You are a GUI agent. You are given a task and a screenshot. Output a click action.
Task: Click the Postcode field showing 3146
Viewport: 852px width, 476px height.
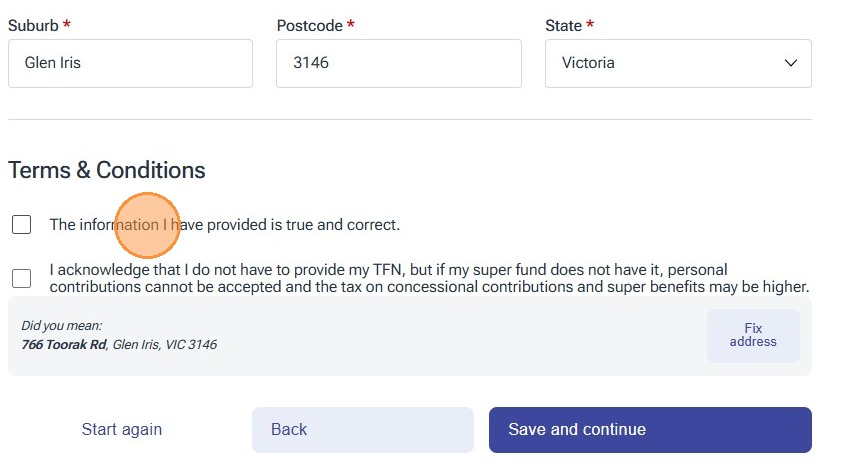click(398, 63)
